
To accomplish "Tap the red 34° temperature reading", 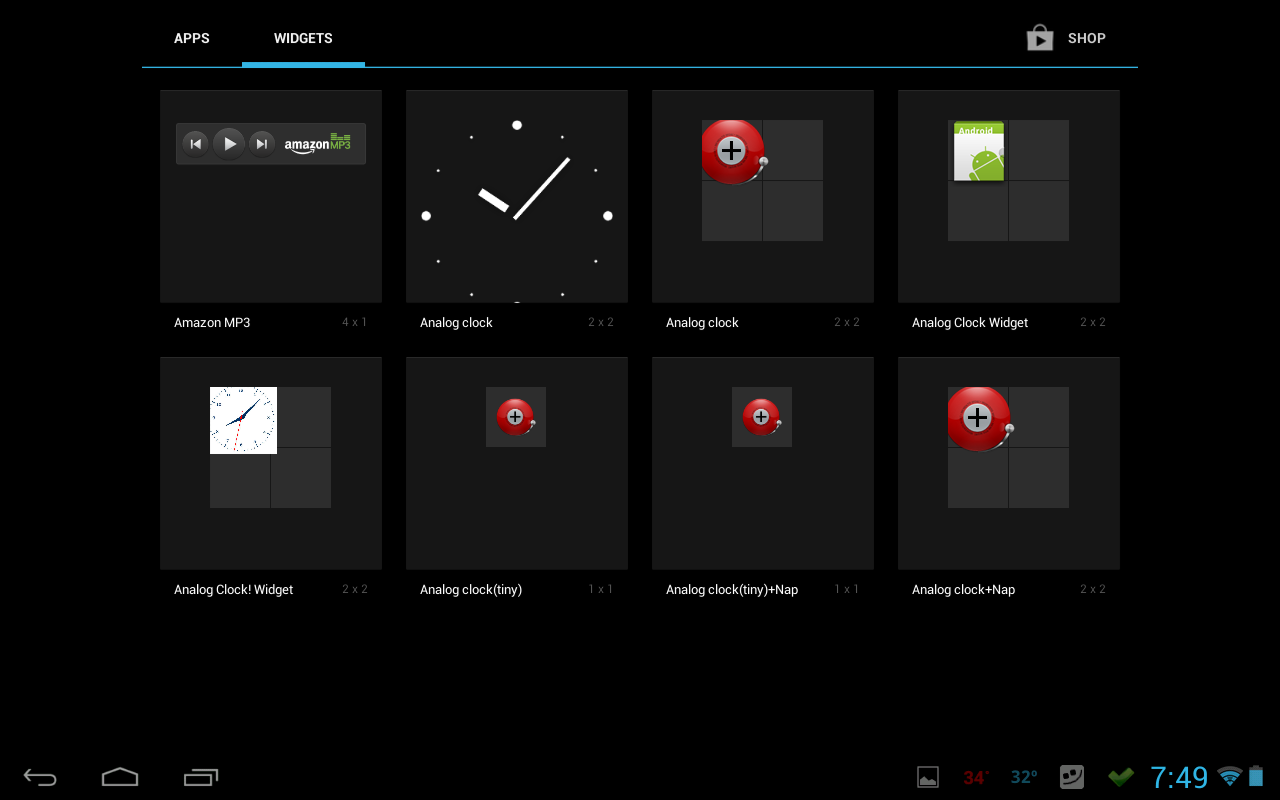I will click(x=977, y=776).
